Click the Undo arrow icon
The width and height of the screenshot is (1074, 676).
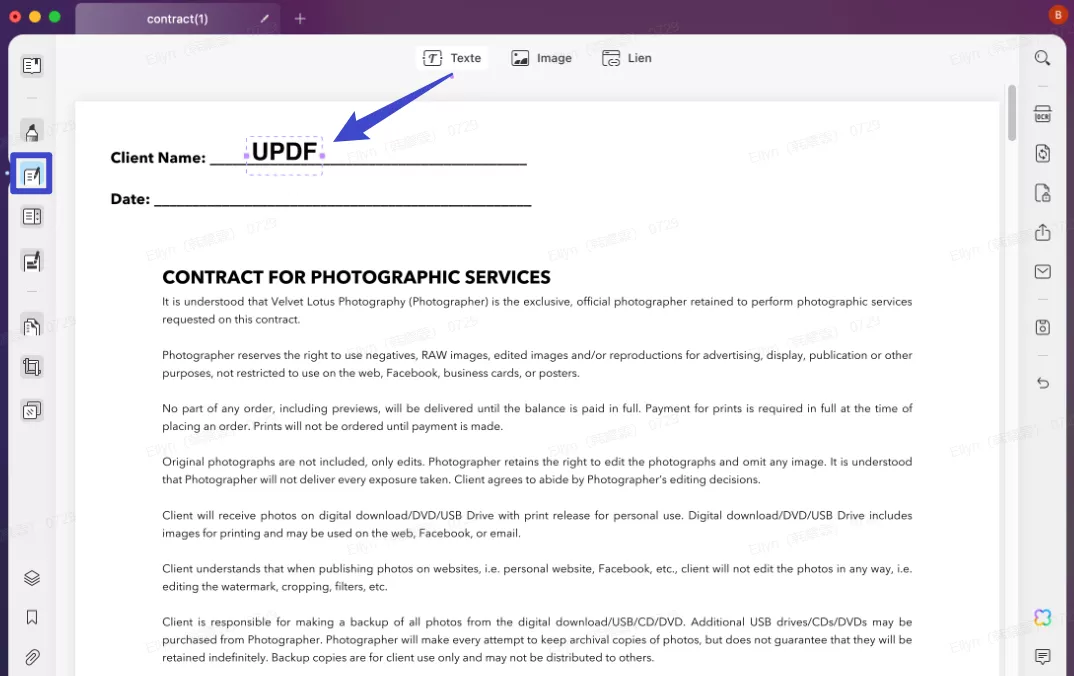tap(1042, 383)
